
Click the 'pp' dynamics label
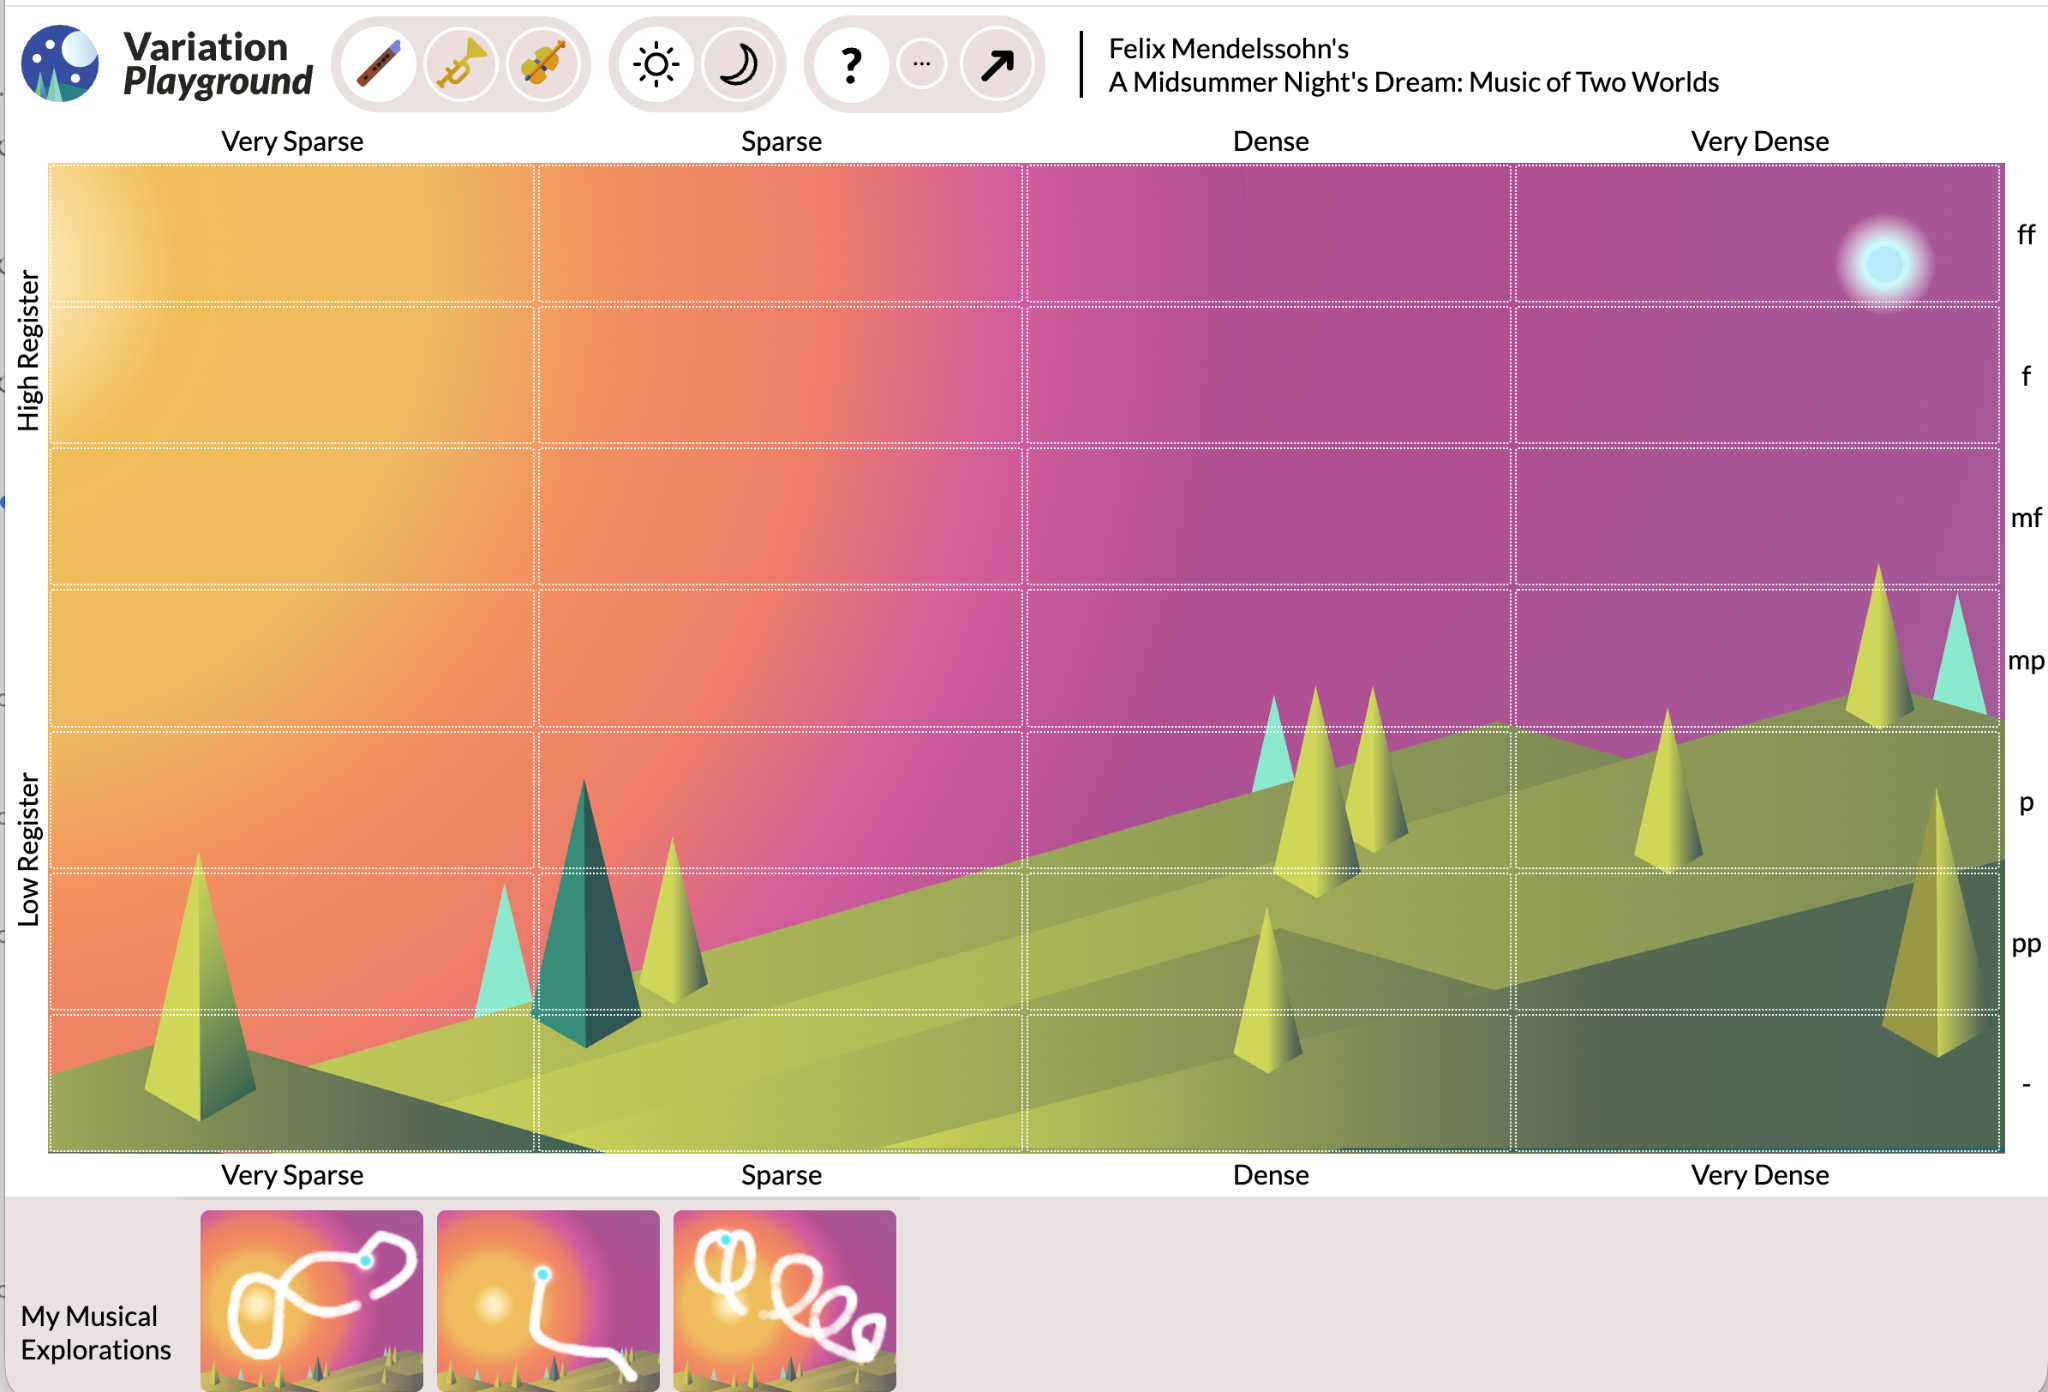(x=2026, y=944)
